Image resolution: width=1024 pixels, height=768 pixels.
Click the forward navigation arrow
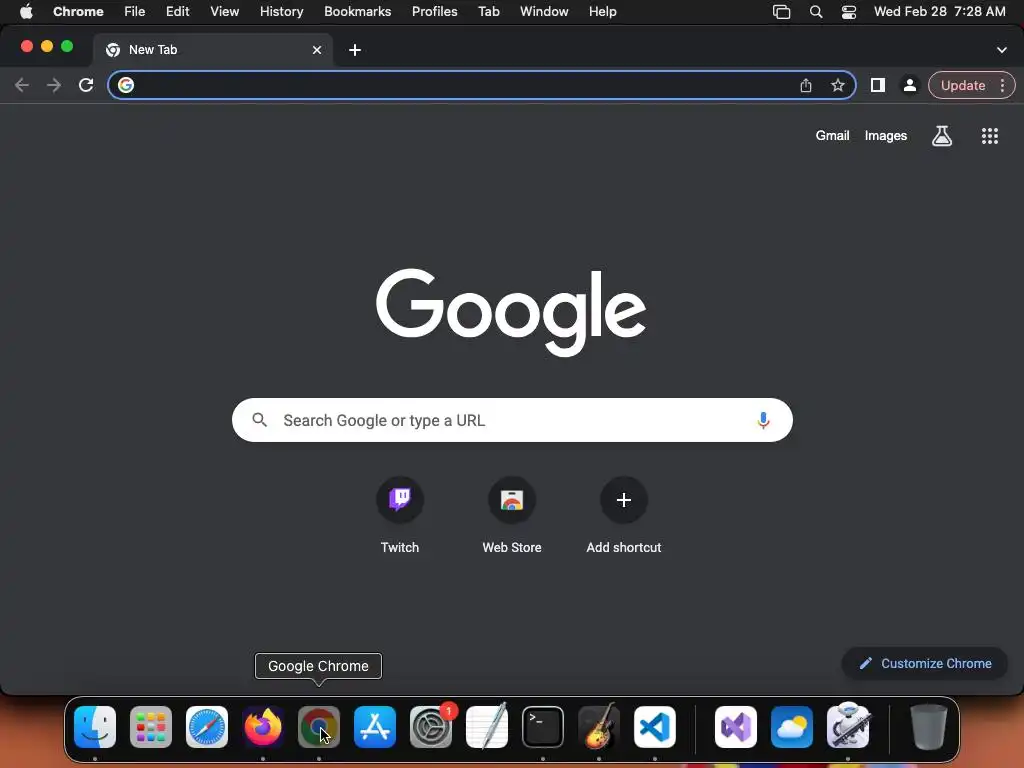(x=54, y=85)
